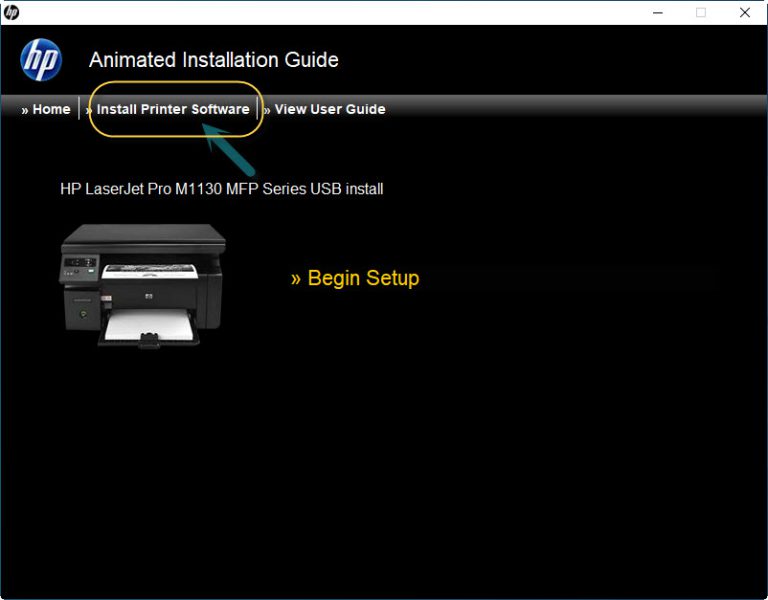This screenshot has height=600, width=768.
Task: Open the Home navigation item
Action: click(46, 109)
